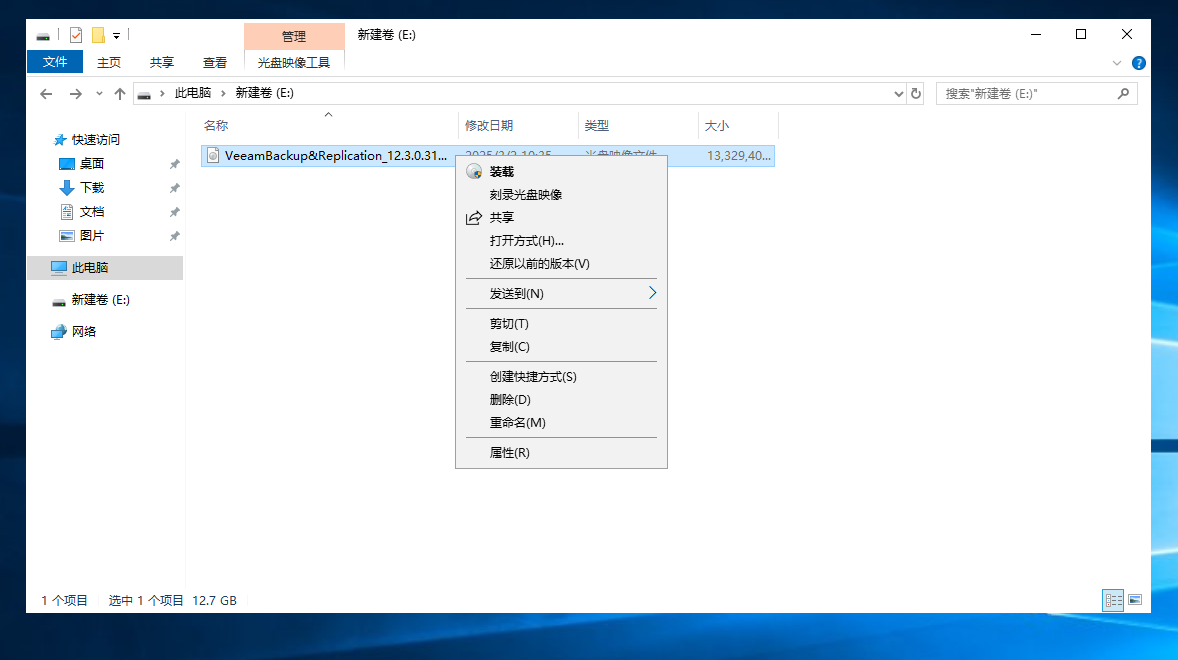Go forward with the right arrow
Viewport: 1178px width, 660px height.
[75, 93]
